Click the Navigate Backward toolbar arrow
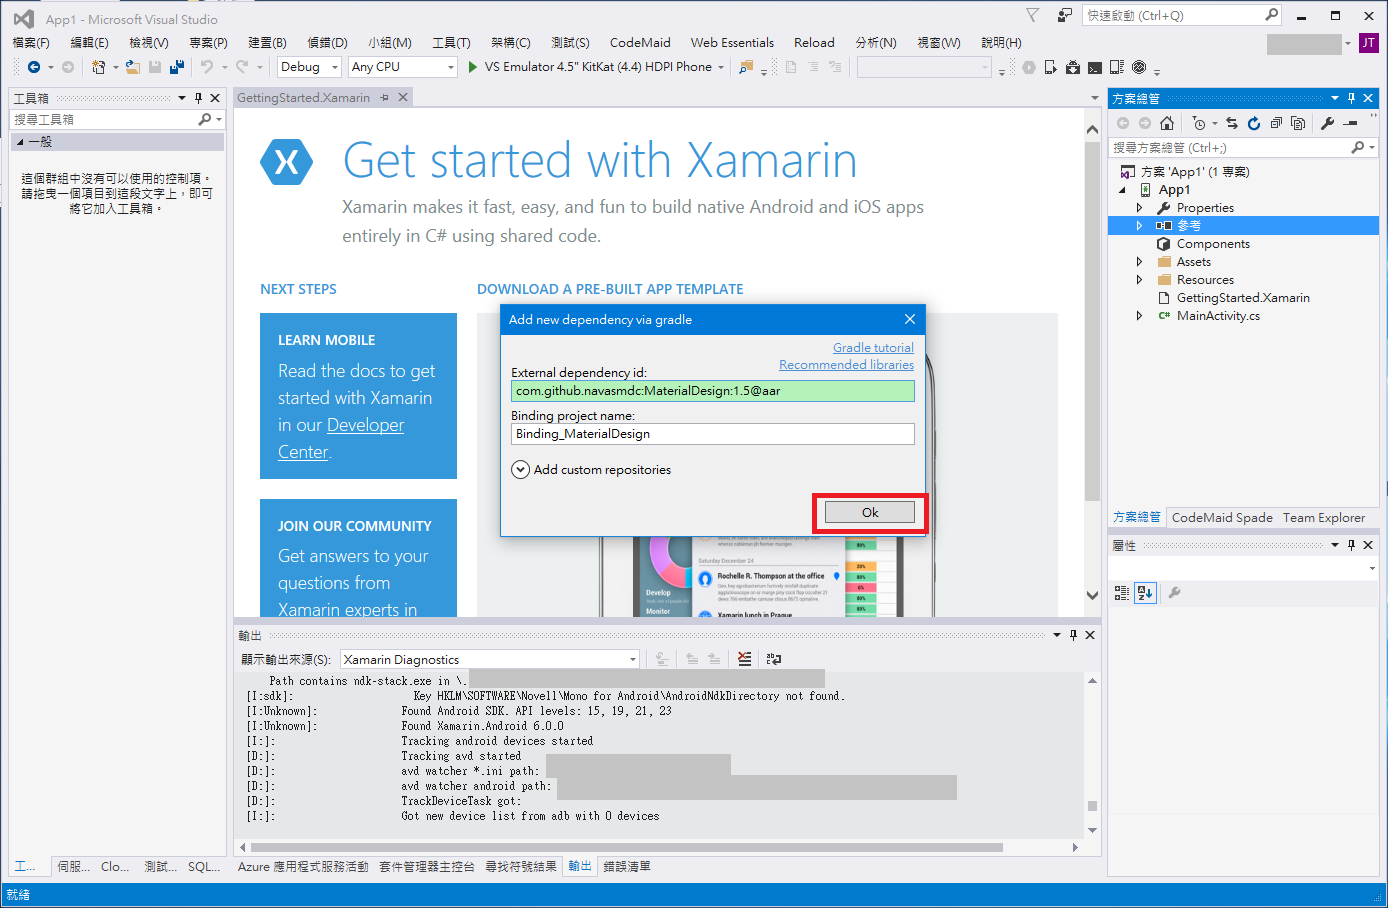 pyautogui.click(x=34, y=67)
